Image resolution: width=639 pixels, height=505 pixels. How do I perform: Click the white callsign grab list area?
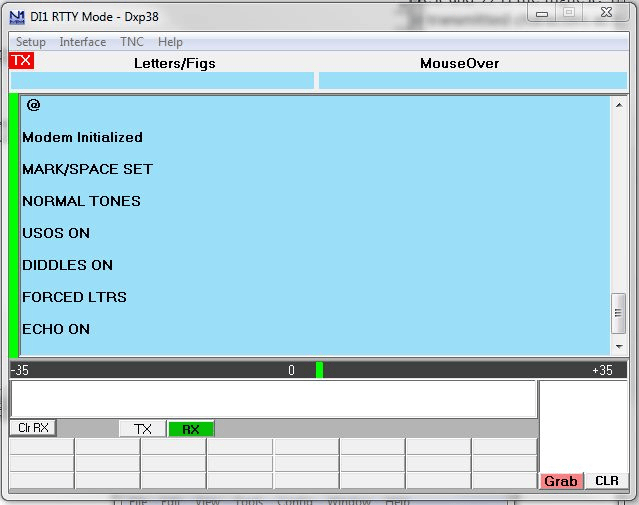[x=584, y=427]
